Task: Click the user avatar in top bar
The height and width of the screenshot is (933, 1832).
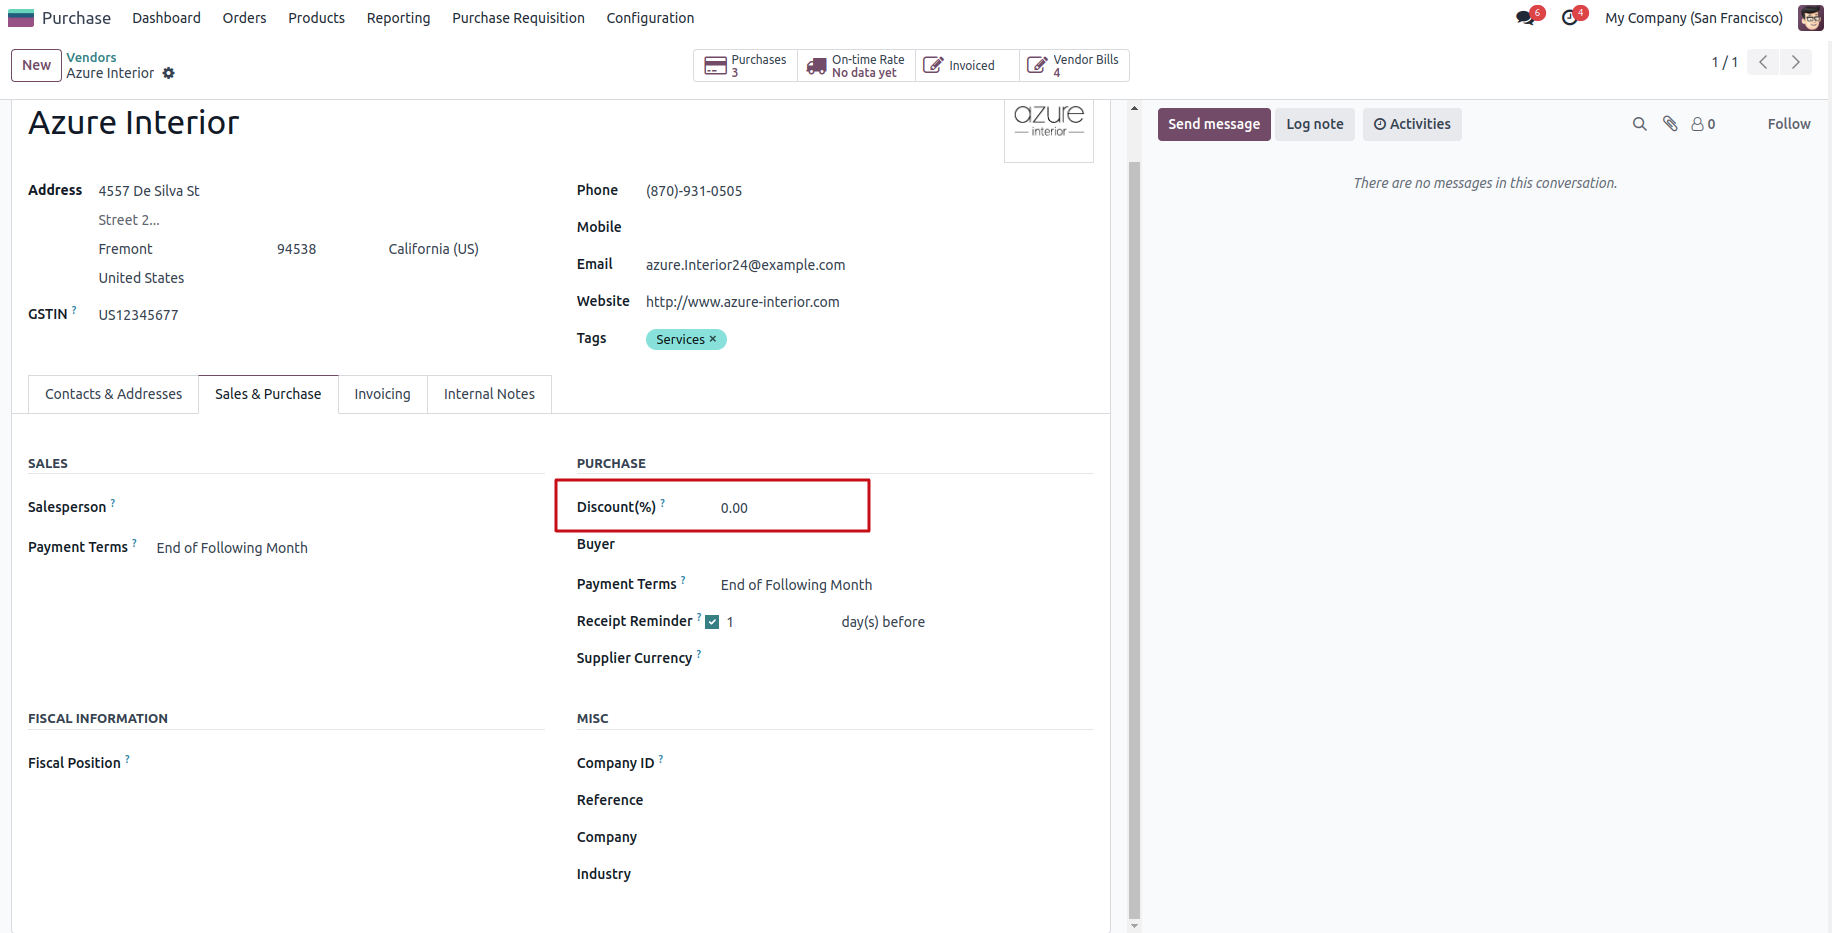Action: pyautogui.click(x=1810, y=18)
